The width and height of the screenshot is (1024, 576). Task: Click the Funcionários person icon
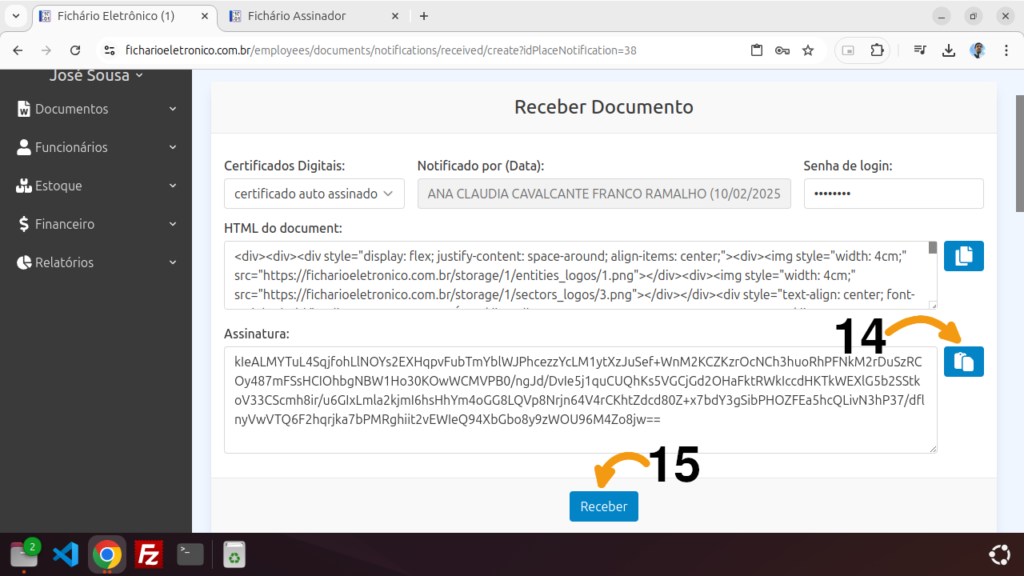click(x=24, y=148)
